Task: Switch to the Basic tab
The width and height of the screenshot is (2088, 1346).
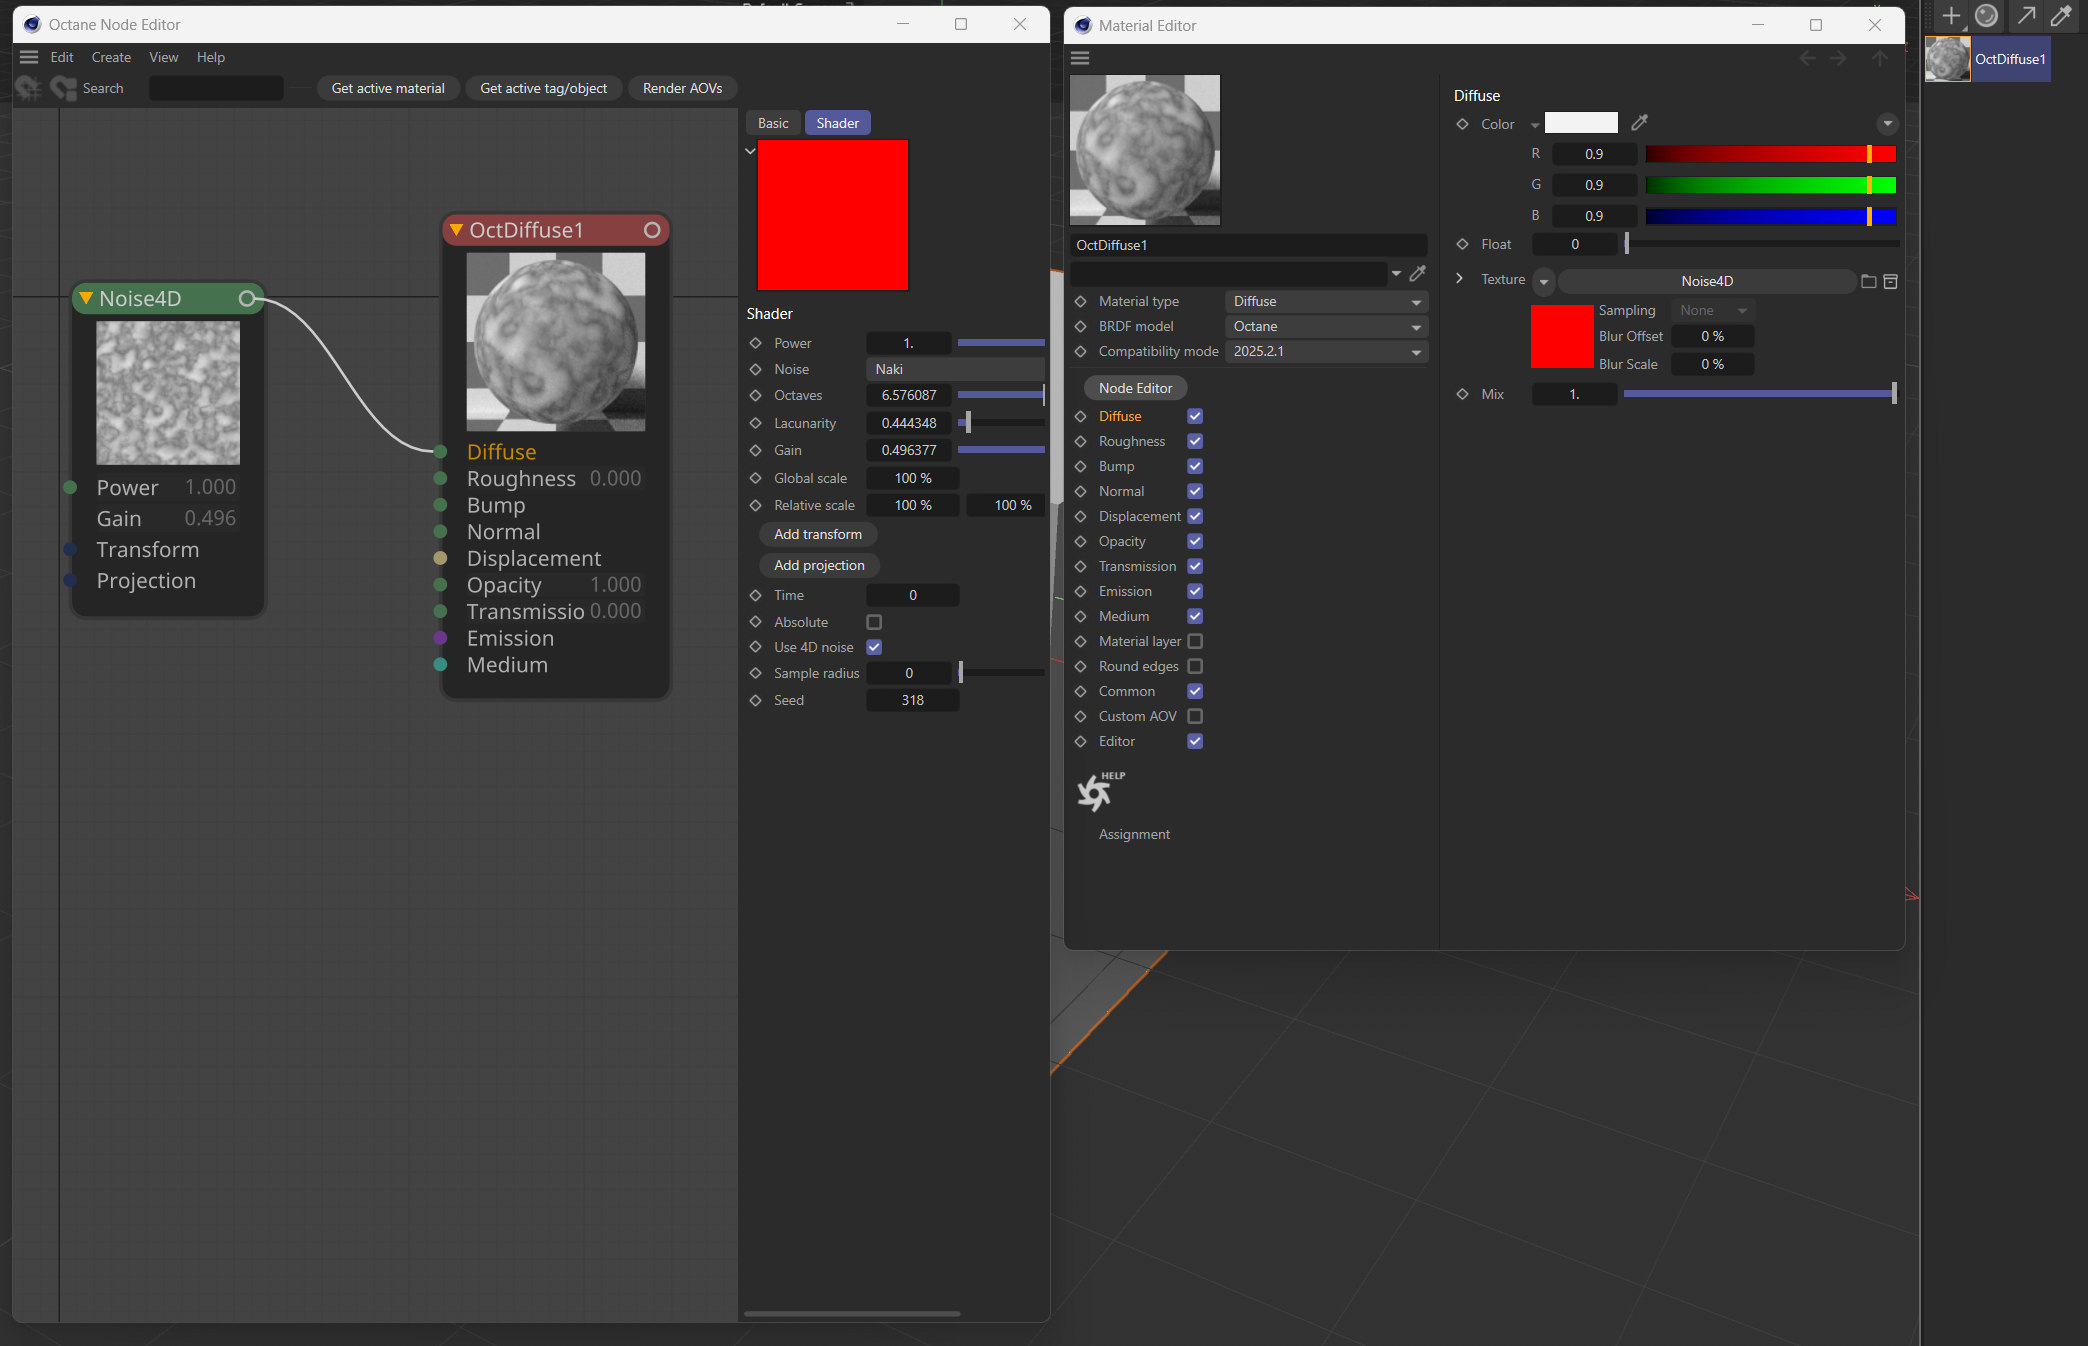Action: 773,123
